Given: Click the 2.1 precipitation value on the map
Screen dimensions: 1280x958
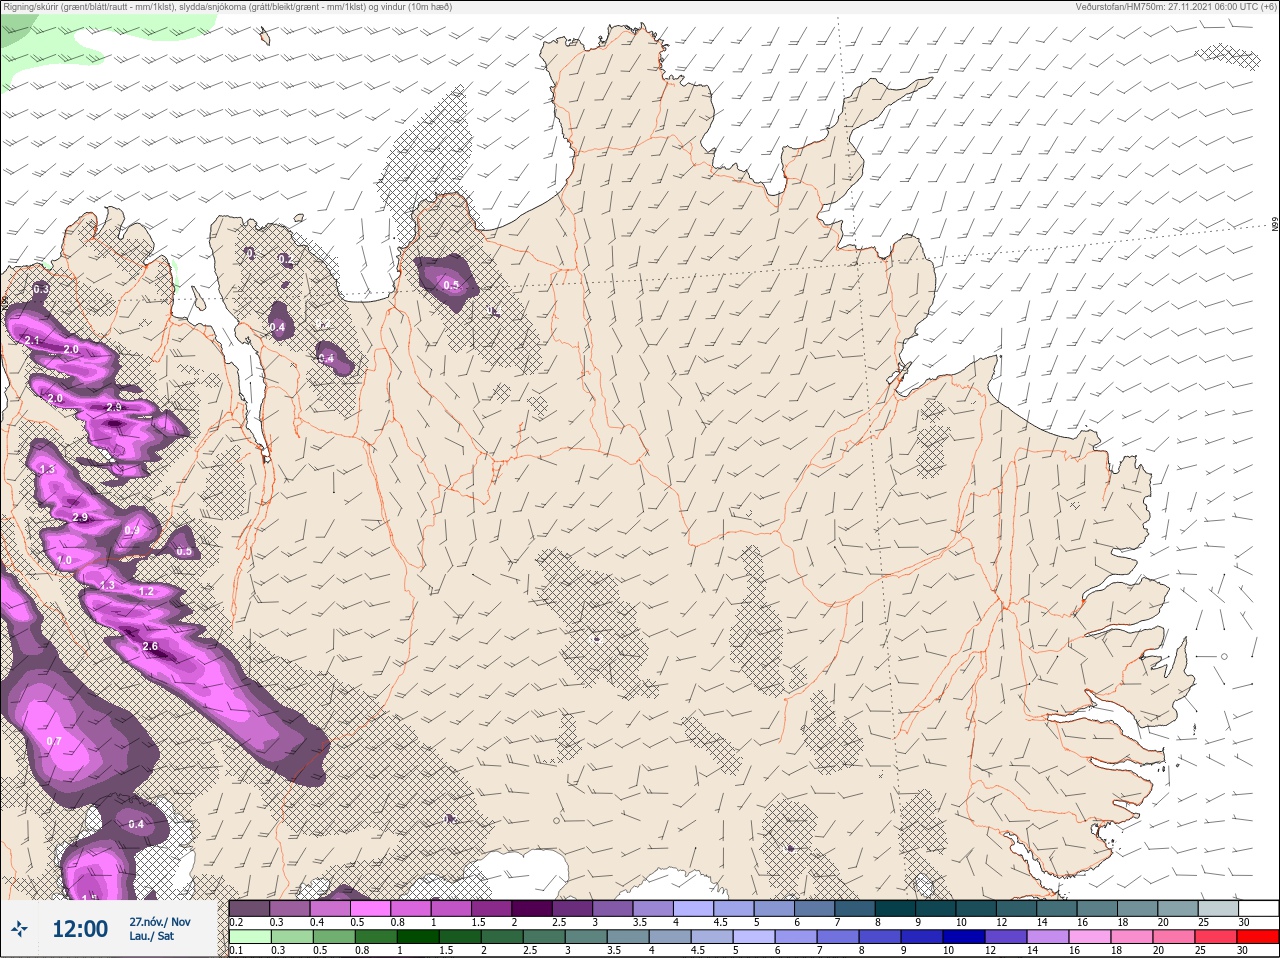Looking at the screenshot, I should point(32,341).
